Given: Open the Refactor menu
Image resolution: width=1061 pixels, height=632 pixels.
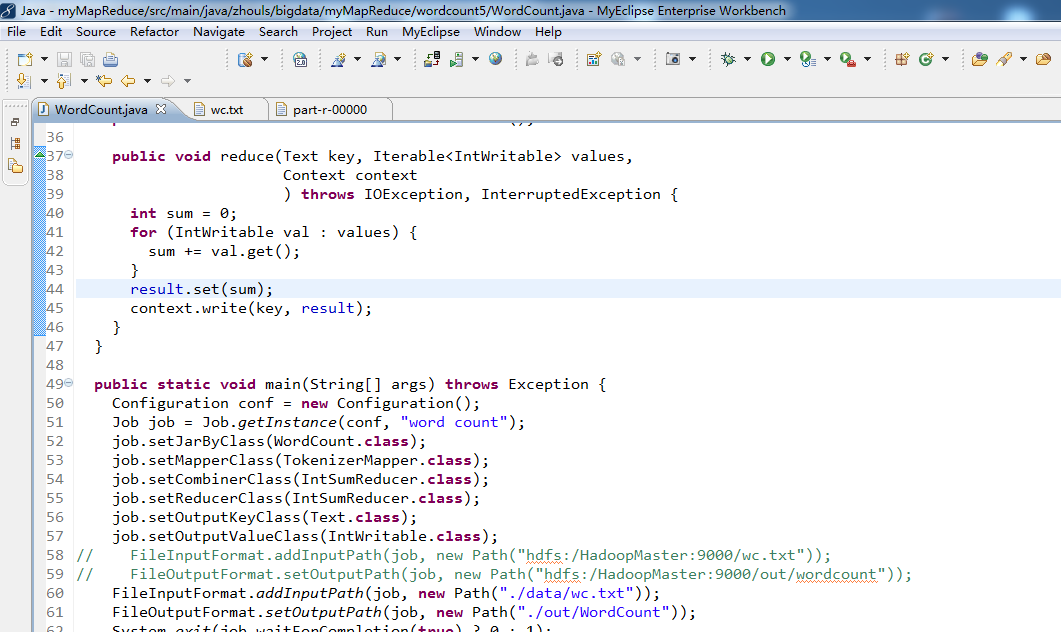Looking at the screenshot, I should pyautogui.click(x=154, y=32).
